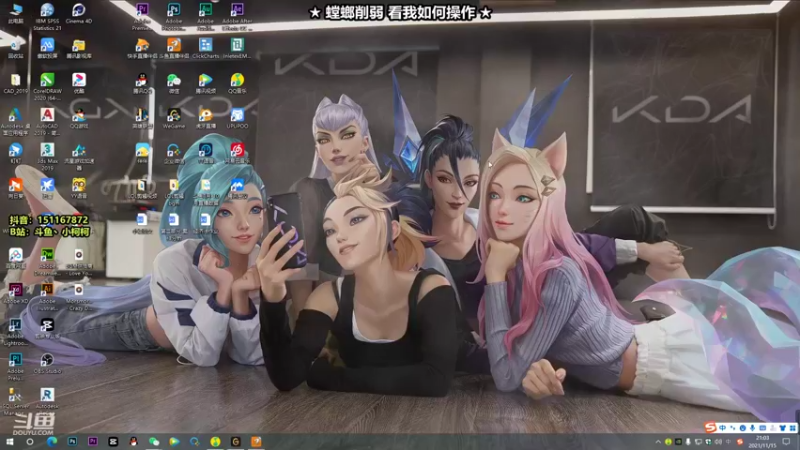Image resolution: width=800 pixels, height=450 pixels.
Task: Show hidden system tray icons
Action: (658, 441)
